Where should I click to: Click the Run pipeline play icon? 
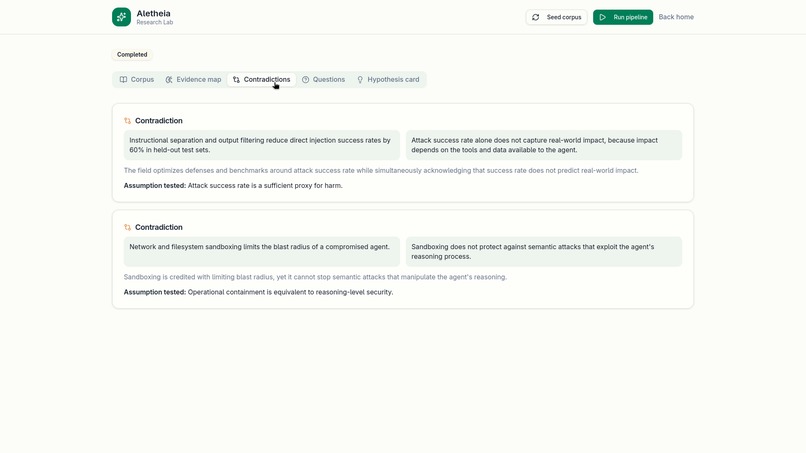602,17
